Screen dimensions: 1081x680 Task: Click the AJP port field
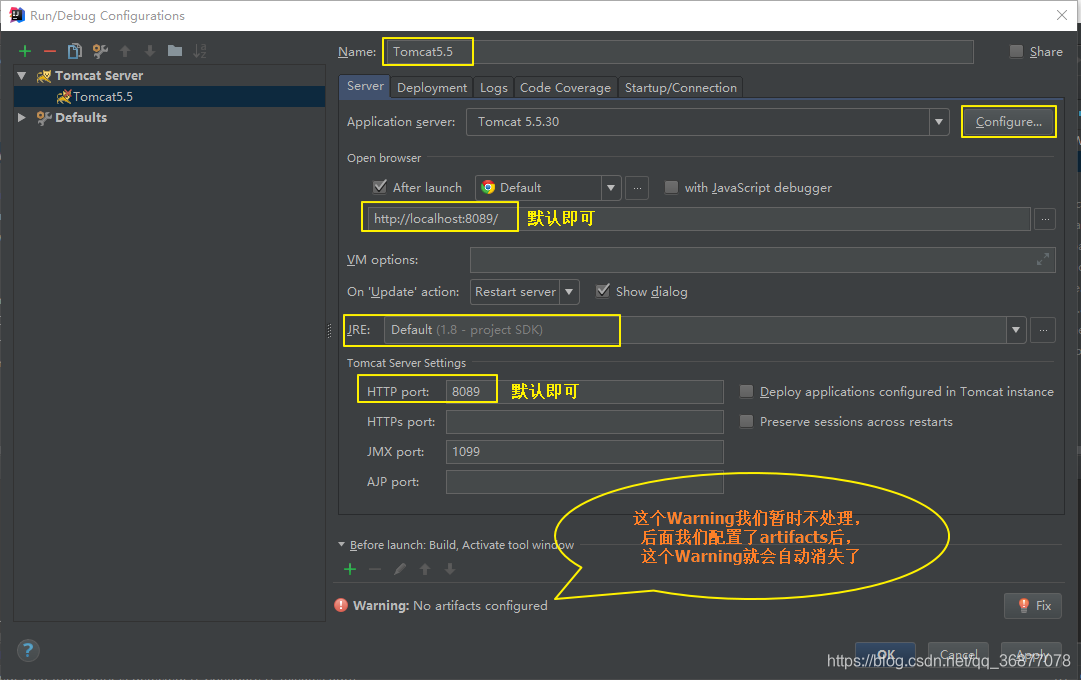pos(585,482)
